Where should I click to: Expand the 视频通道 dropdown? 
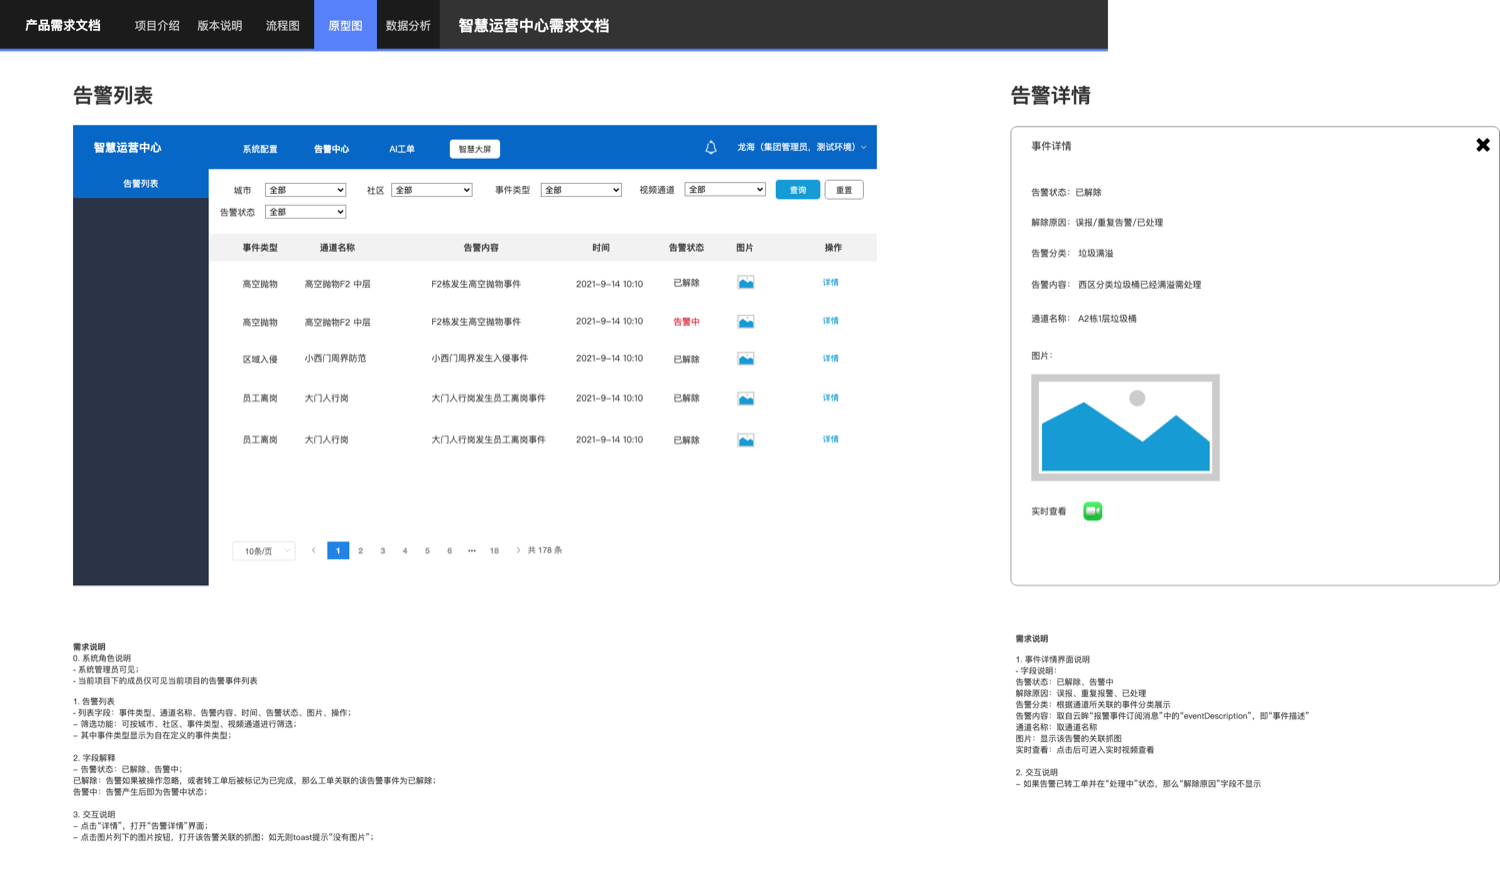pyautogui.click(x=725, y=189)
